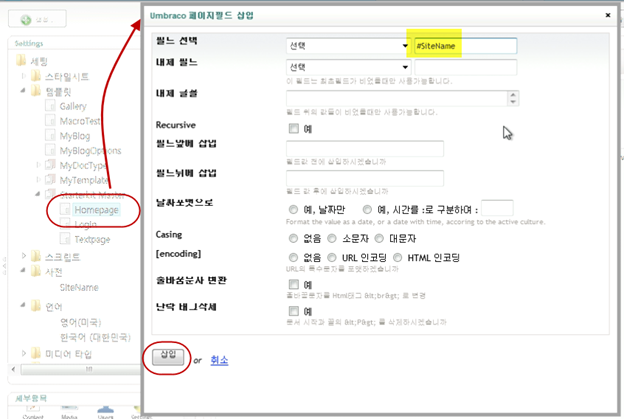Expand the MyDocType template node
Screen dimensions: 624x419
38,165
